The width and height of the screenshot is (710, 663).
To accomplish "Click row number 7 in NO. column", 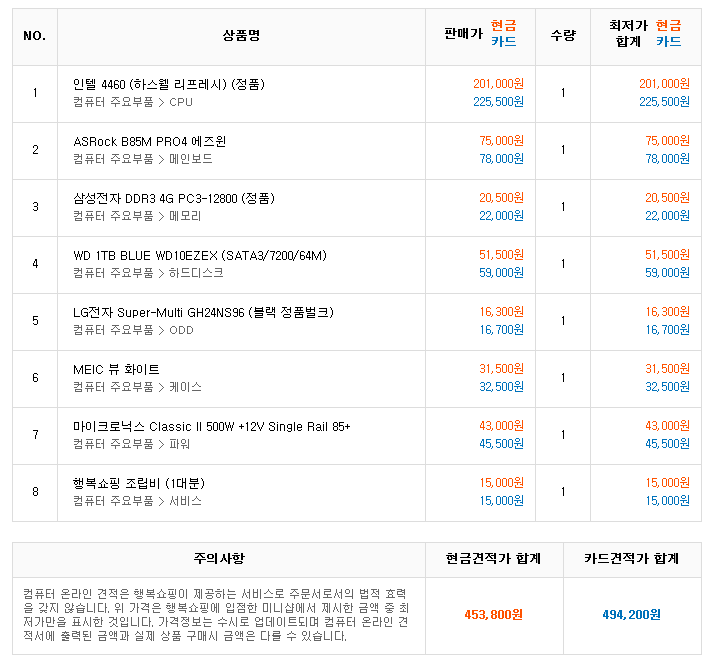I will point(35,435).
